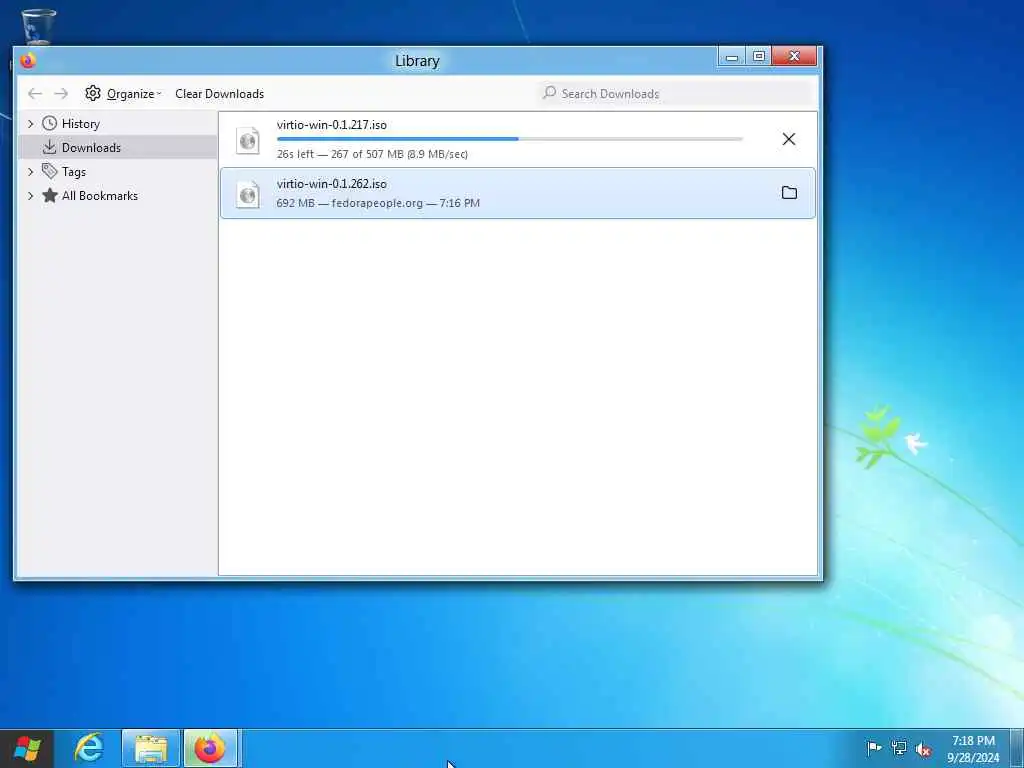Expand the All Bookmarks tree node
Image resolution: width=1024 pixels, height=768 pixels.
31,196
